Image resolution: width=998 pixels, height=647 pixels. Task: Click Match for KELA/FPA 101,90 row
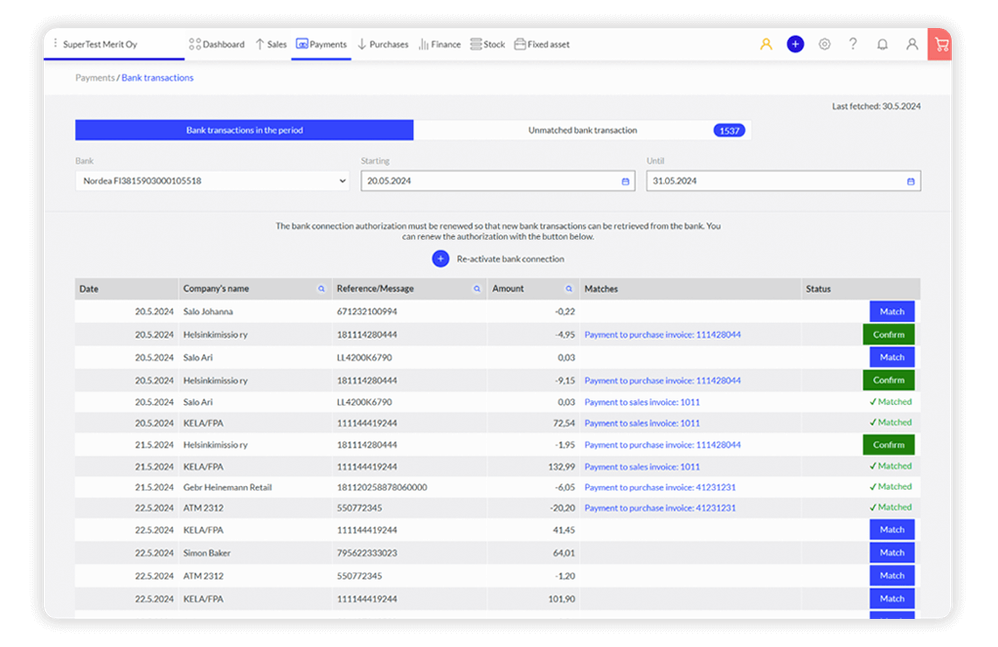pos(892,598)
